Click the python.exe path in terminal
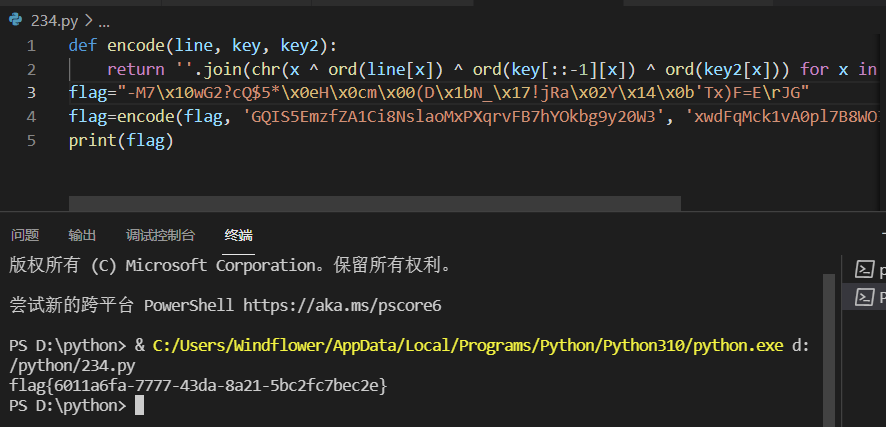 click(x=468, y=346)
